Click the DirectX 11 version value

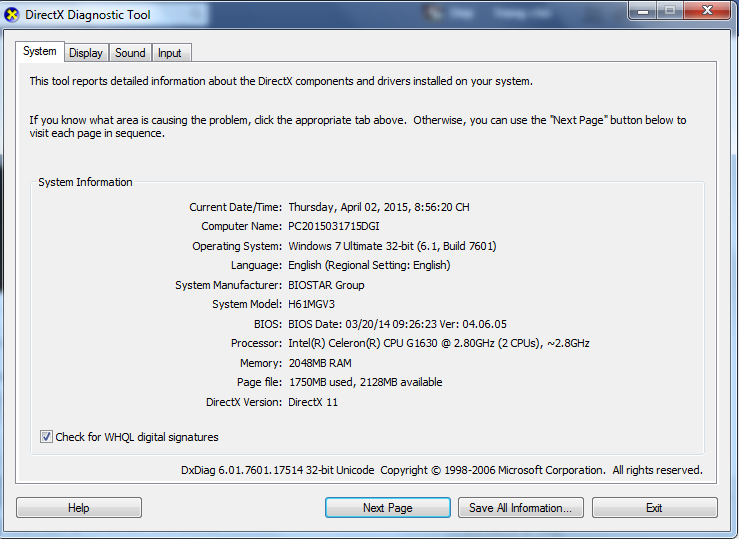click(313, 402)
